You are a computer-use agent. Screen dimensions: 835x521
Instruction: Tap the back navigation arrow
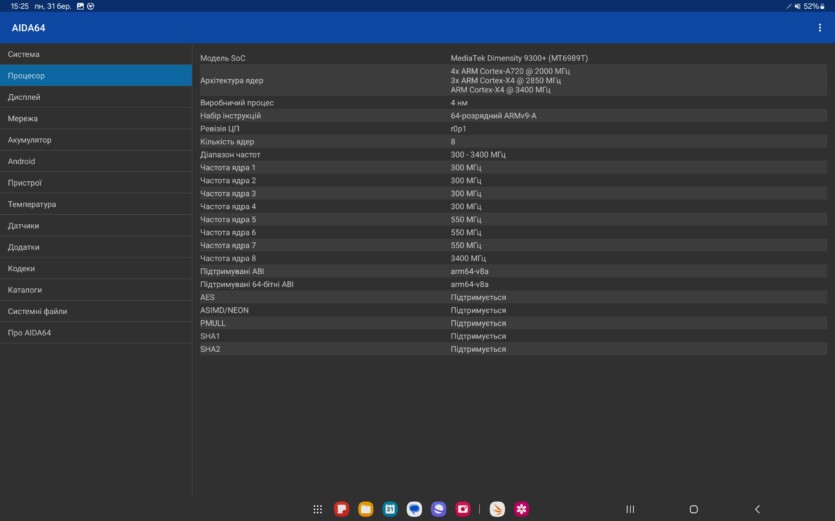[757, 509]
